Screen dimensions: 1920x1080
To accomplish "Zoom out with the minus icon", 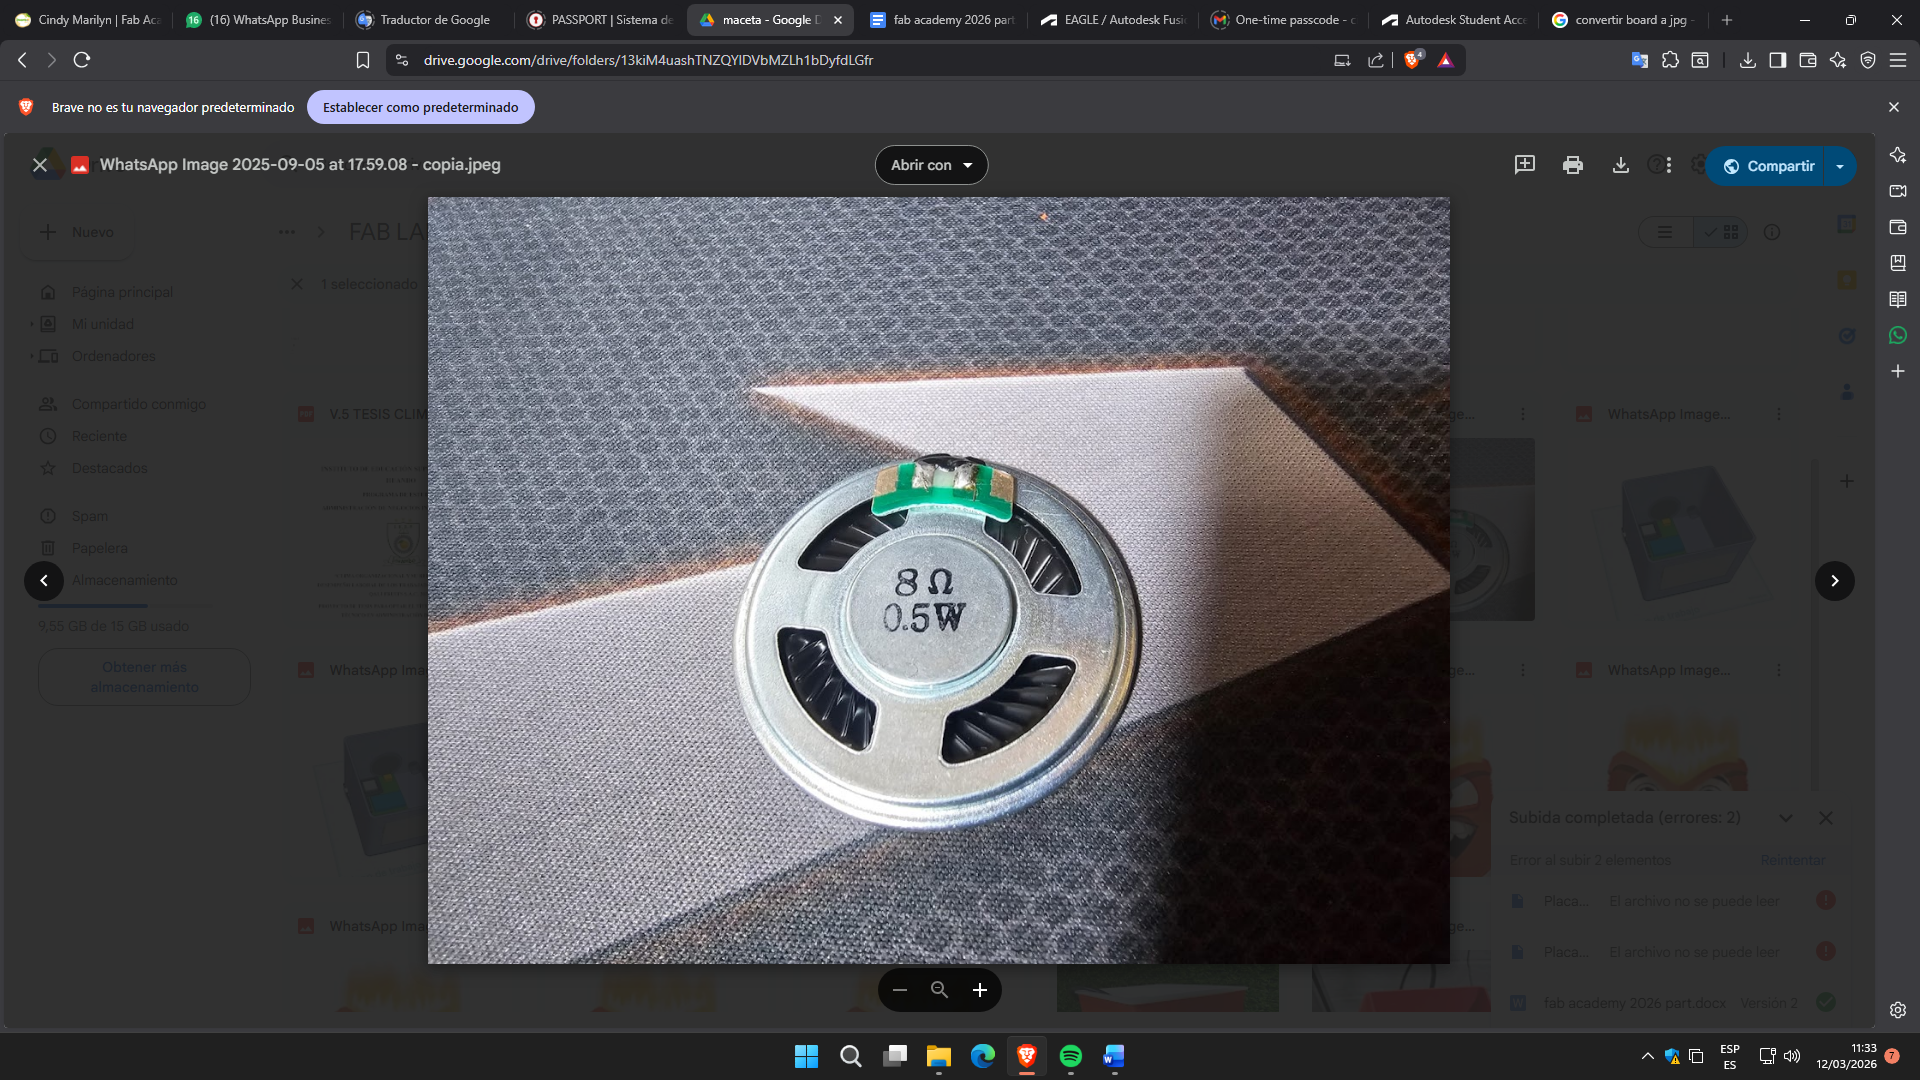I will [x=900, y=990].
